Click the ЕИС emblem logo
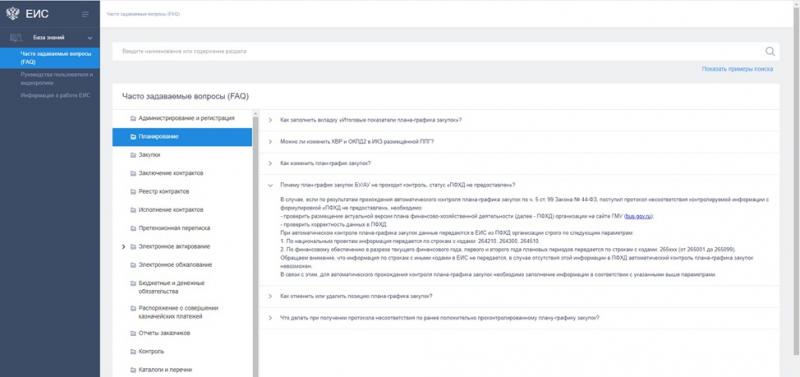800x377 pixels. click(13, 14)
